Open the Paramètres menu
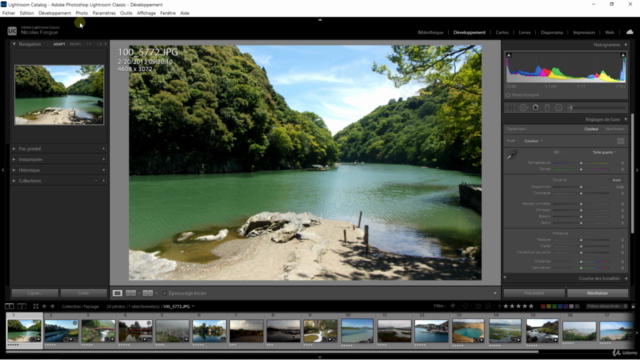Viewport: 640px width, 360px height. [x=104, y=13]
